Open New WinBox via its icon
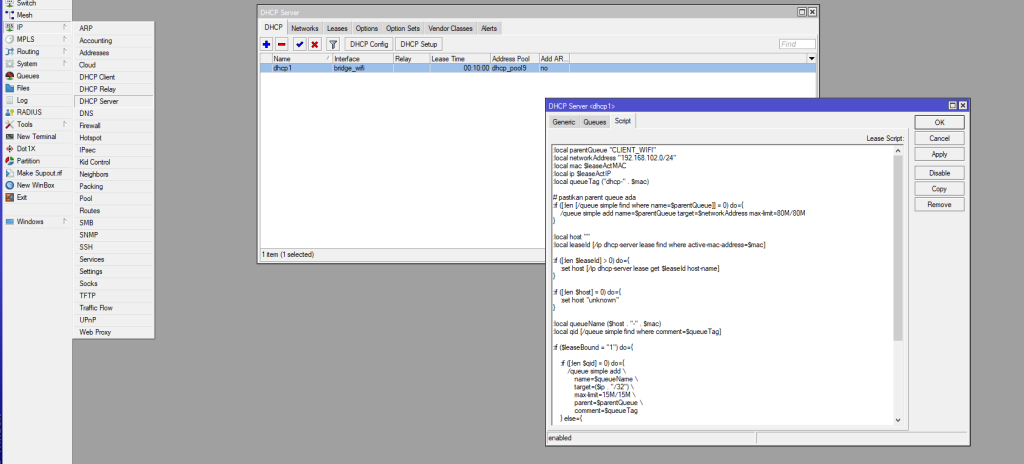 point(10,185)
